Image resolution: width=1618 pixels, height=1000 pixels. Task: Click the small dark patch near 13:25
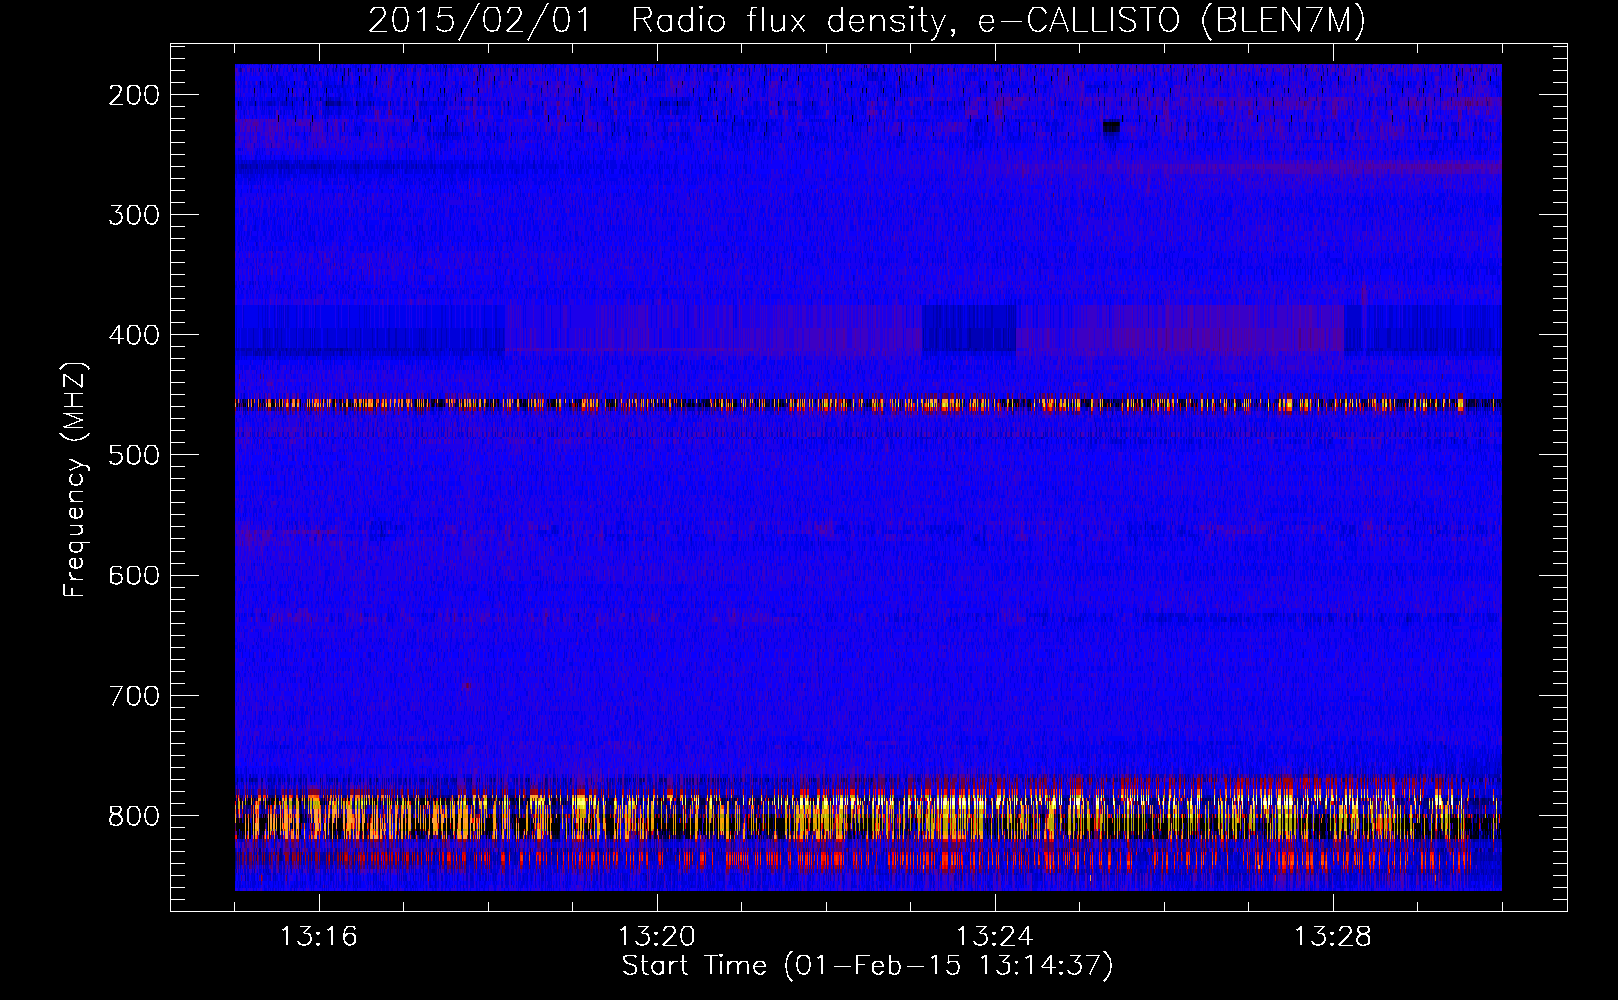pyautogui.click(x=1111, y=127)
